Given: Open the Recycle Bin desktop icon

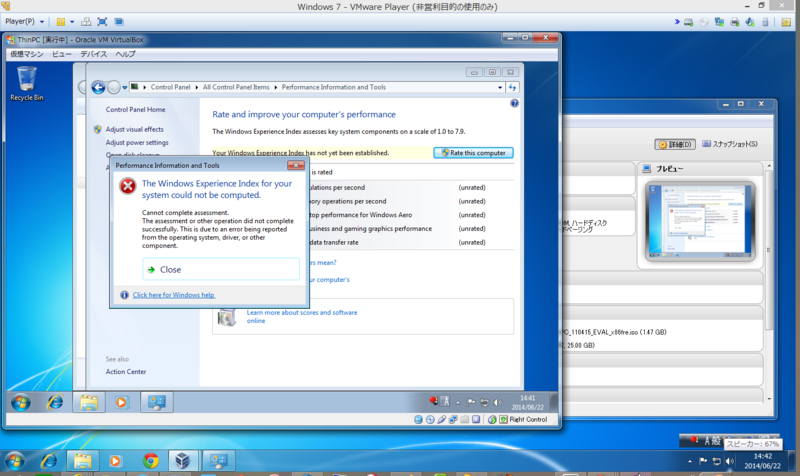Looking at the screenshot, I should coord(27,84).
